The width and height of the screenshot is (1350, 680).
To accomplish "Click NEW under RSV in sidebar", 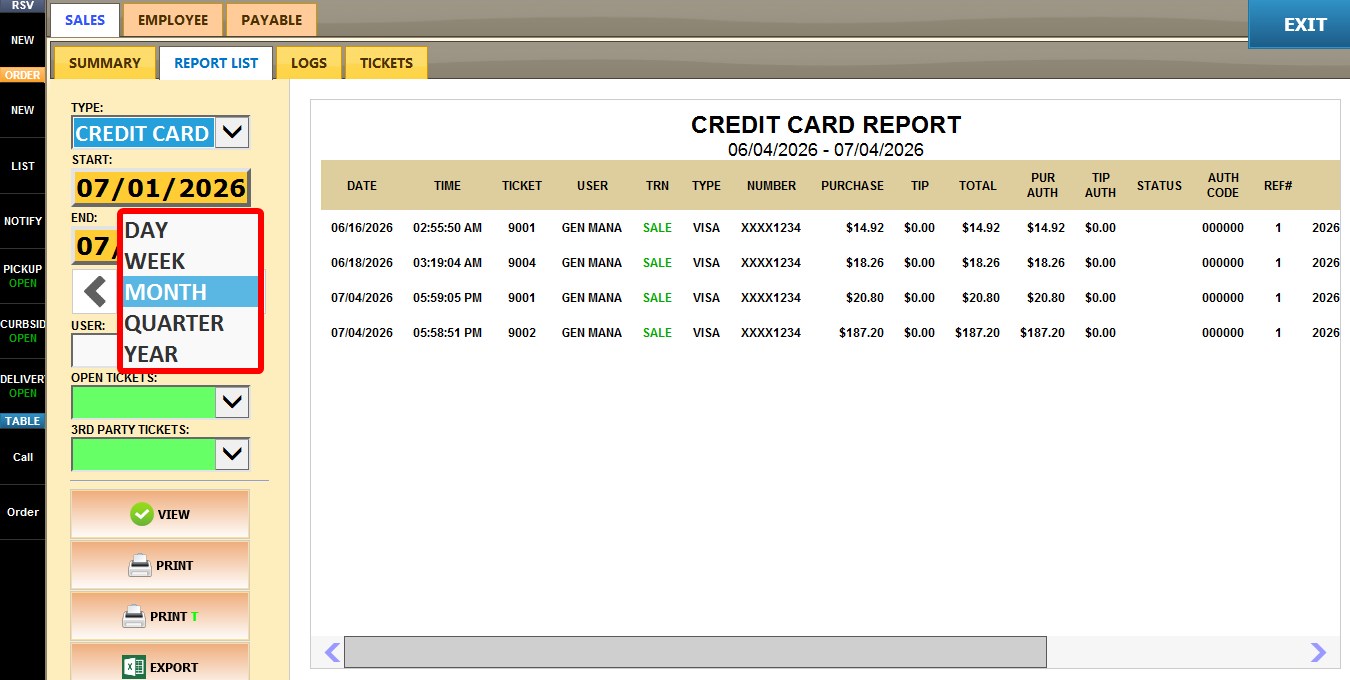I will point(22,41).
